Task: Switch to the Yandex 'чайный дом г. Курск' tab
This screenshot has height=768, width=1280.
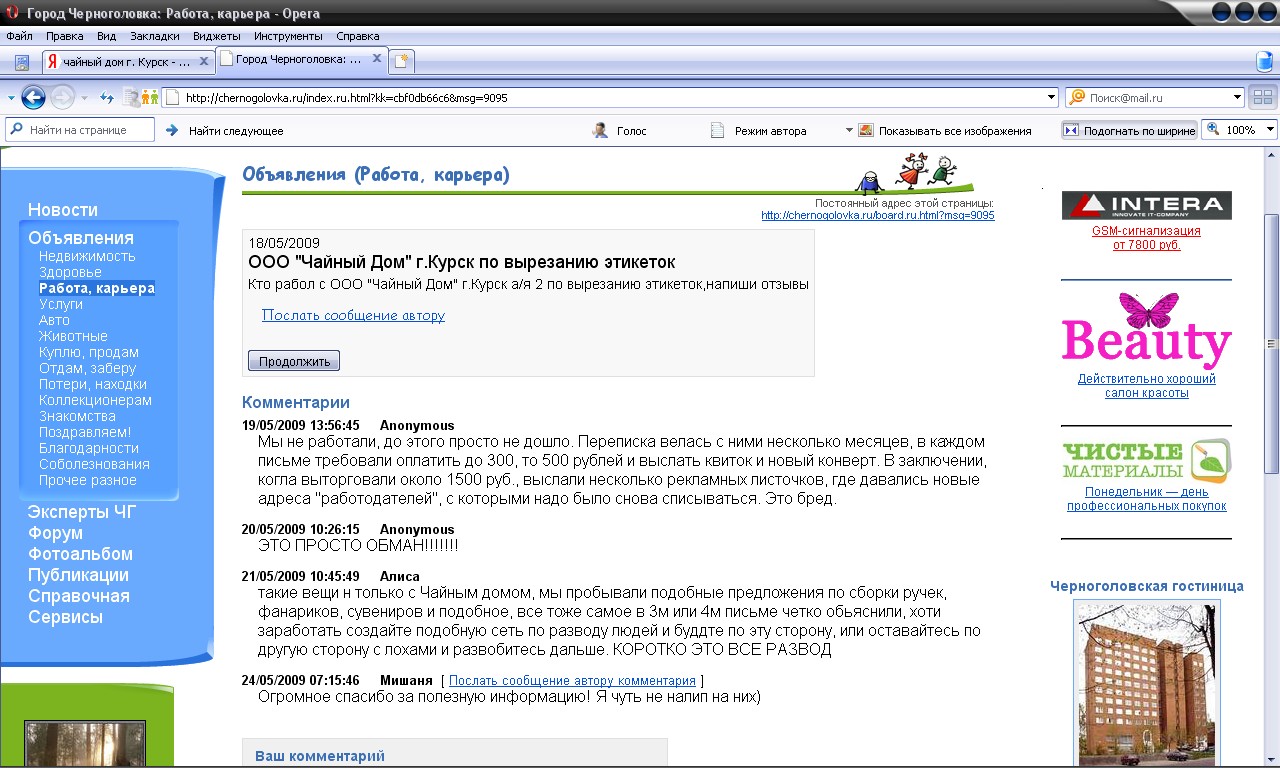Action: 125,61
